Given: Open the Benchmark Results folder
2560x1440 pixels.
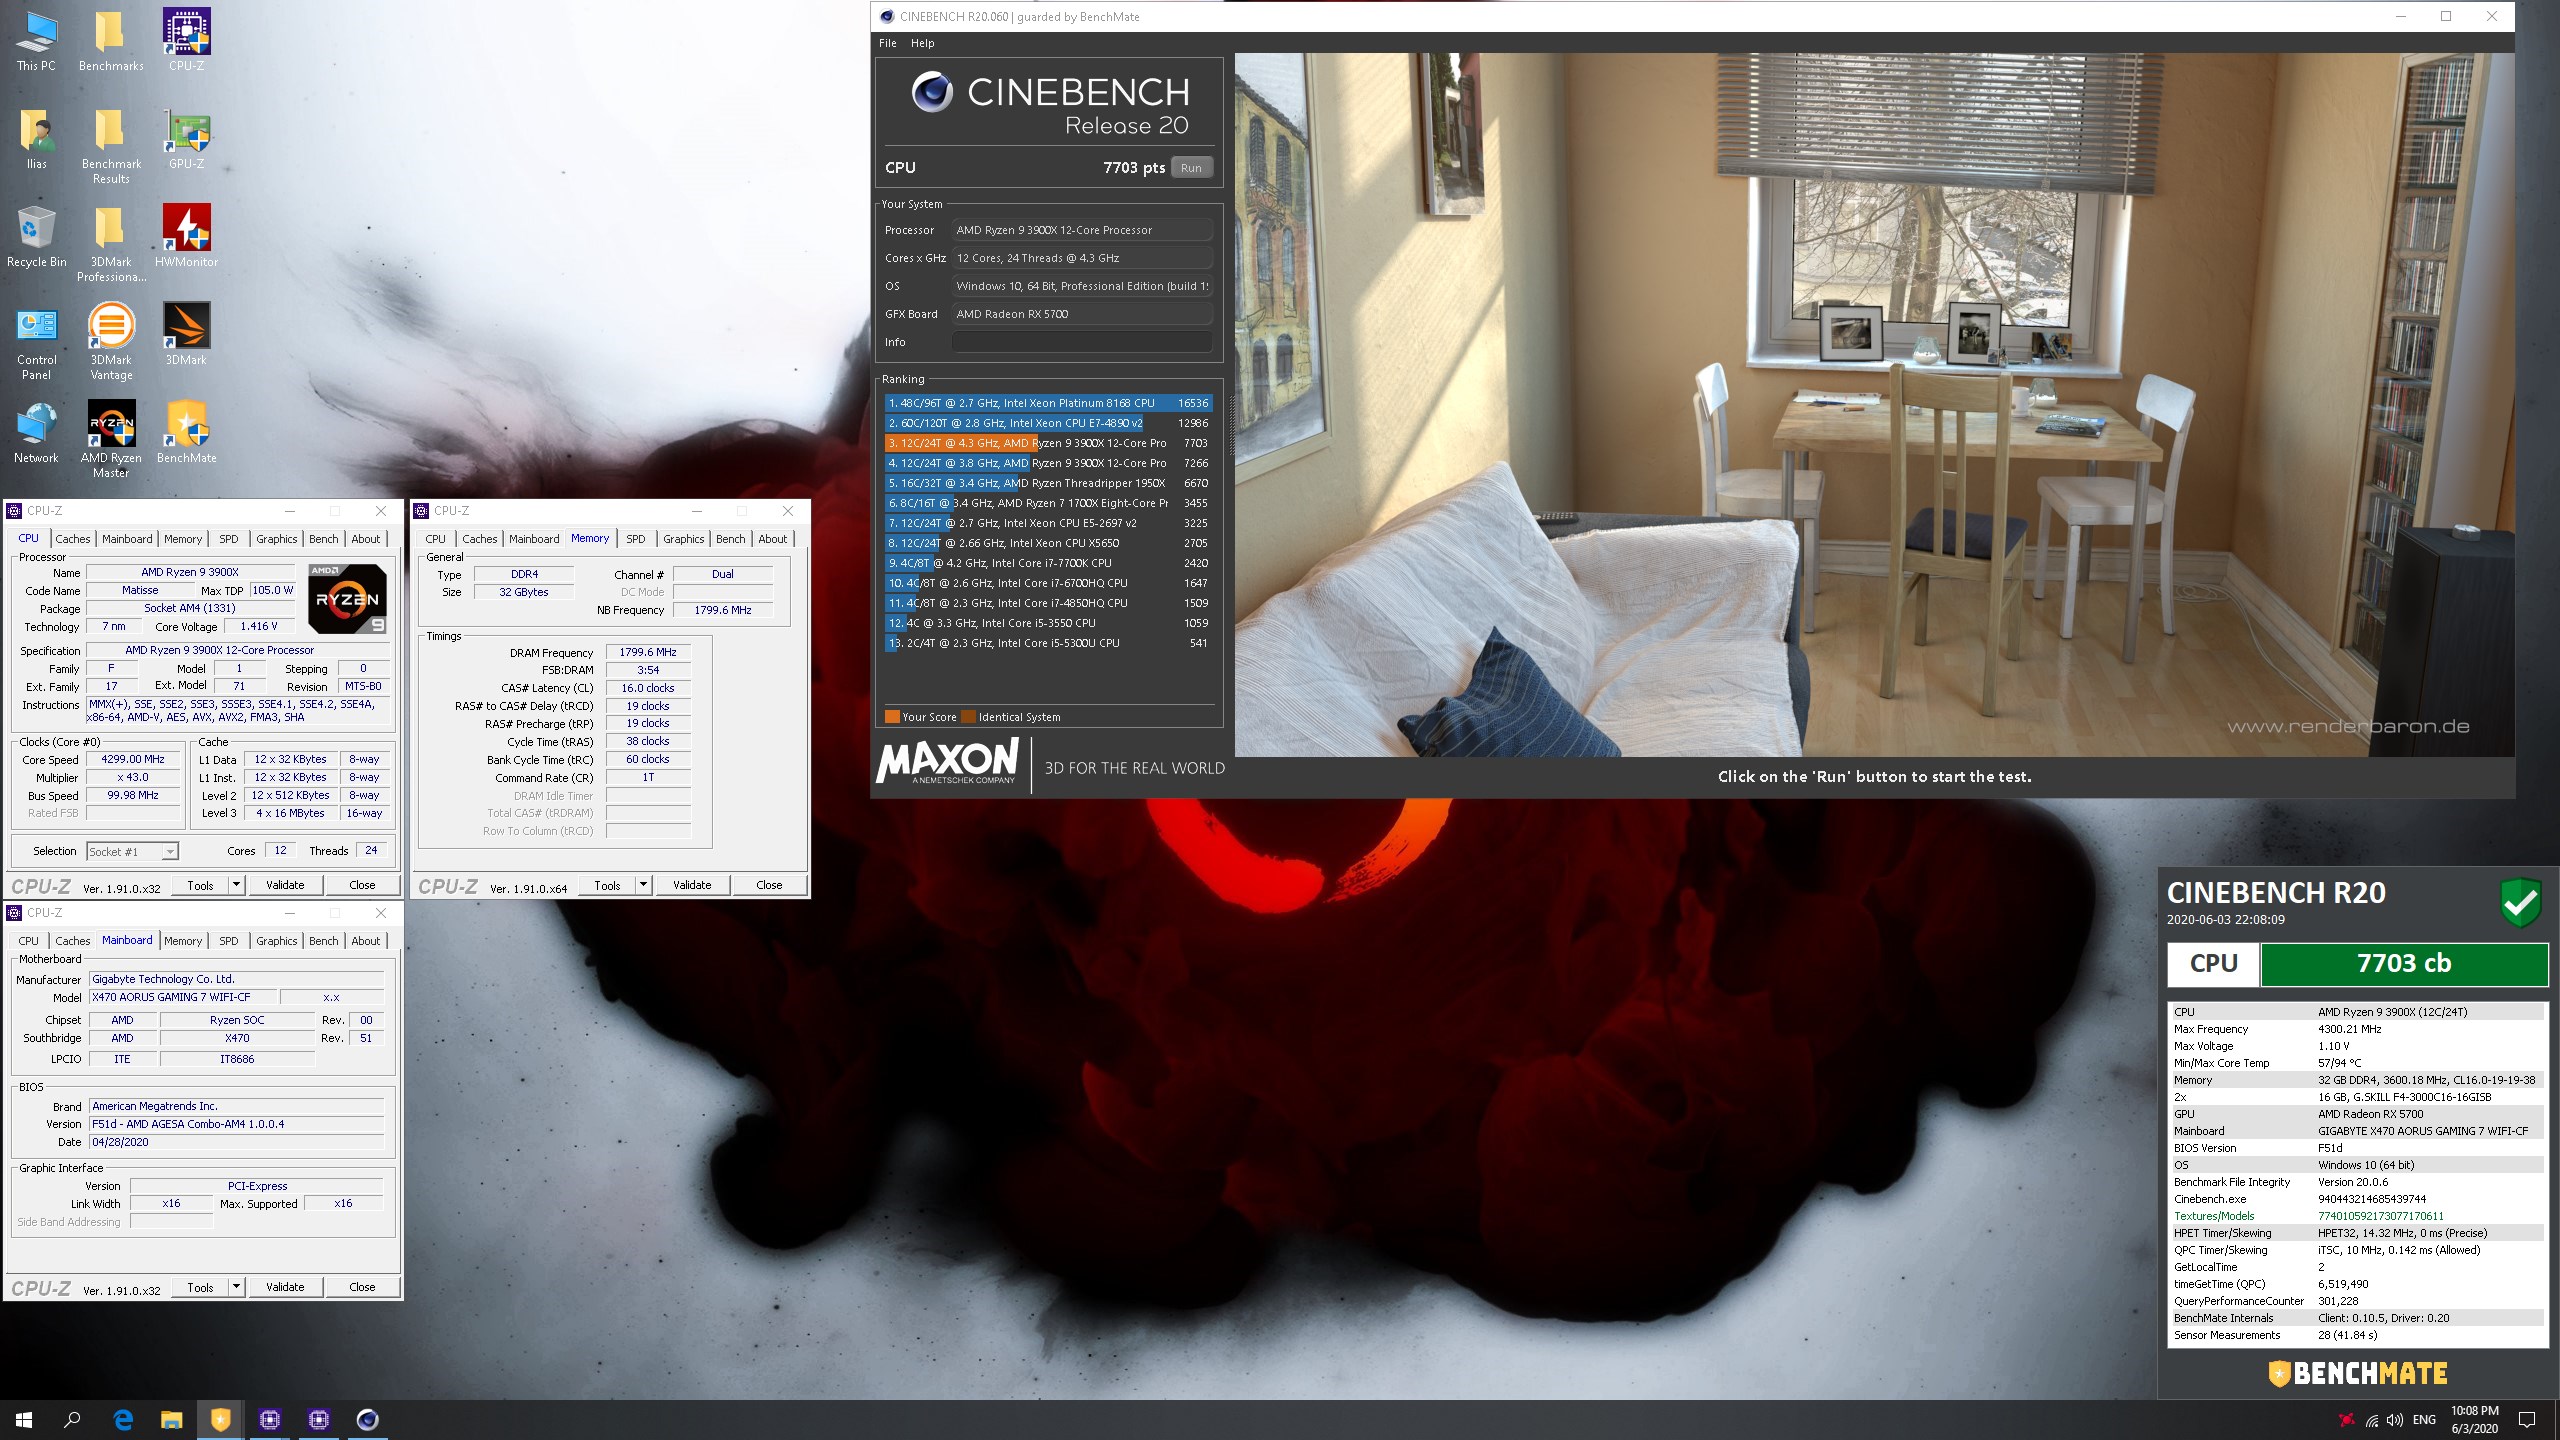Looking at the screenshot, I should pyautogui.click(x=111, y=145).
